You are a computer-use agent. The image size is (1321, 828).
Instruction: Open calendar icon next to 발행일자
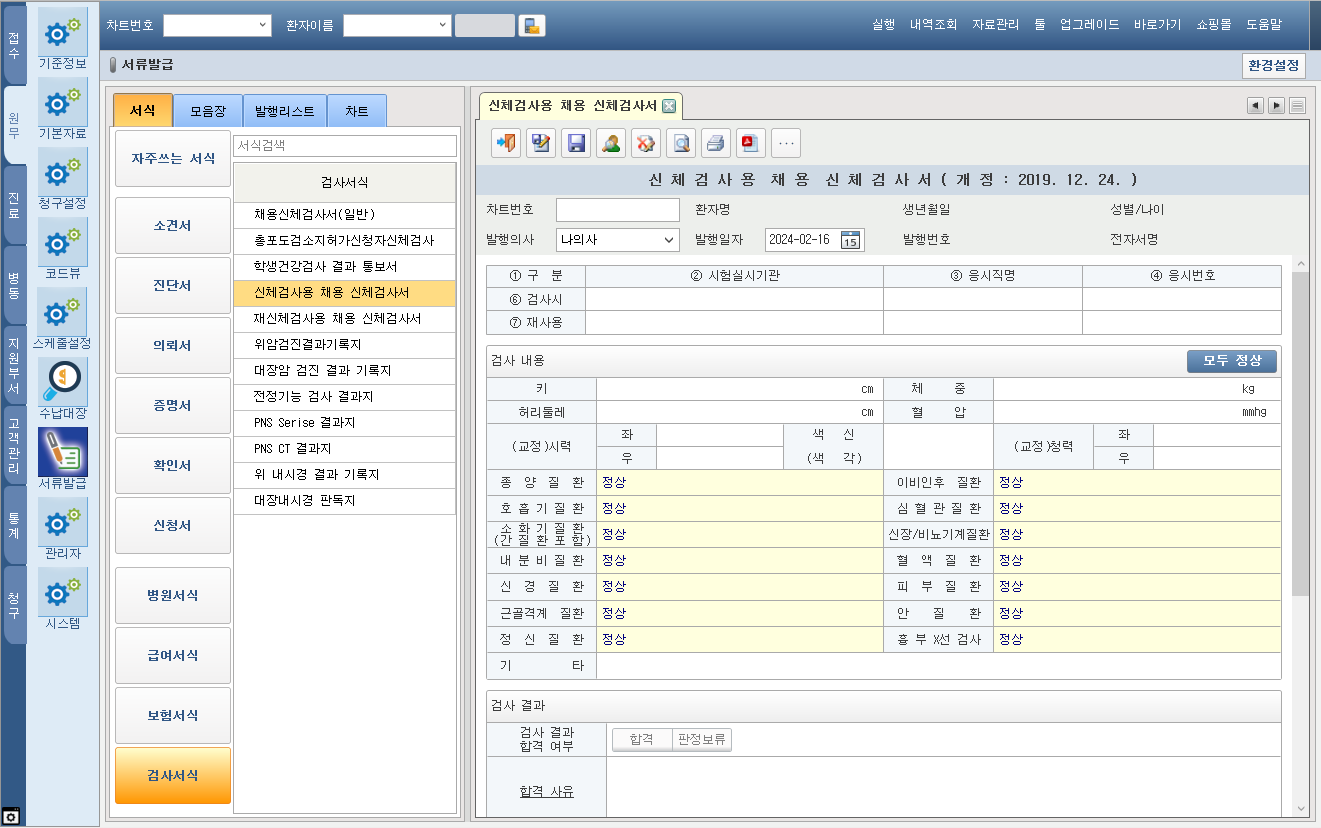850,240
